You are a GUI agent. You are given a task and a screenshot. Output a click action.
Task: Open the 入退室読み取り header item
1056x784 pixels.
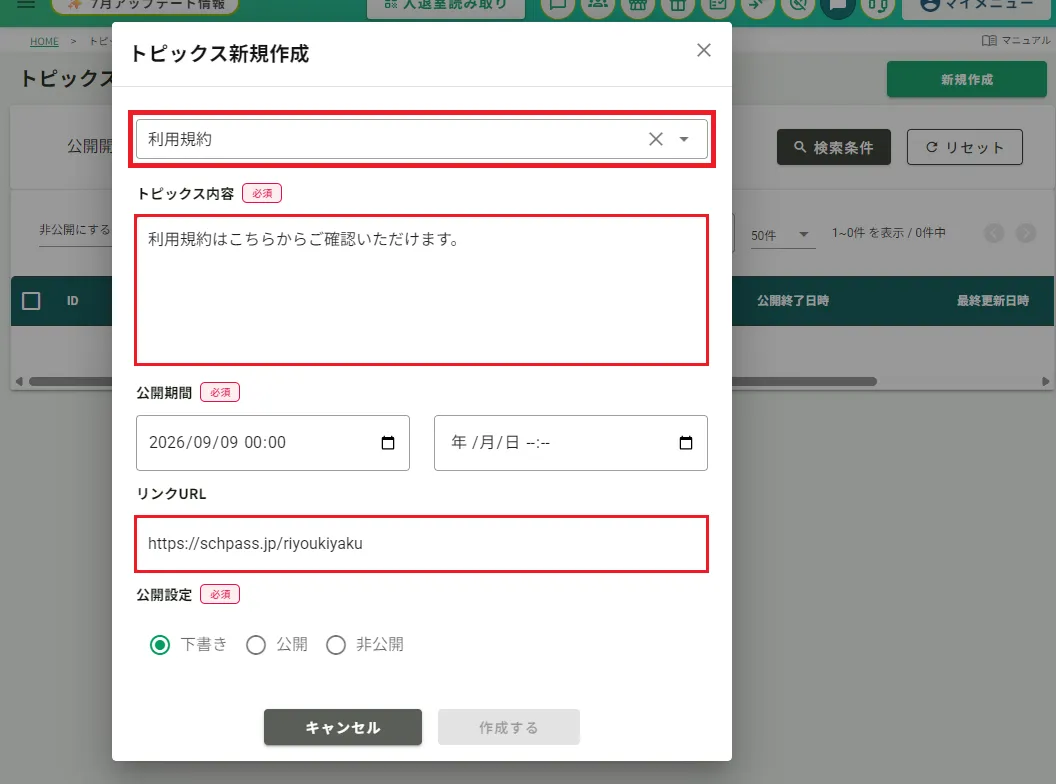point(446,5)
